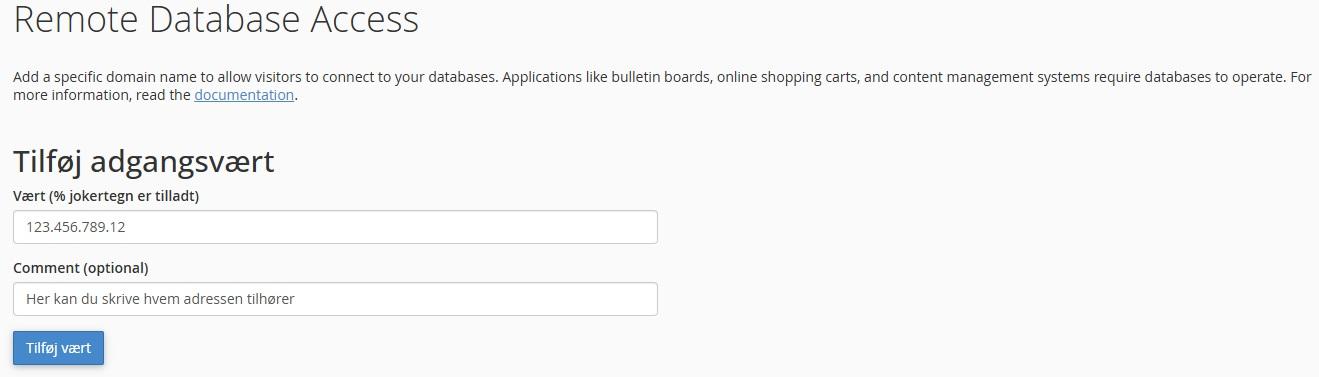The height and width of the screenshot is (377, 1319).
Task: Click the Tilføj vært button
Action: (x=58, y=348)
